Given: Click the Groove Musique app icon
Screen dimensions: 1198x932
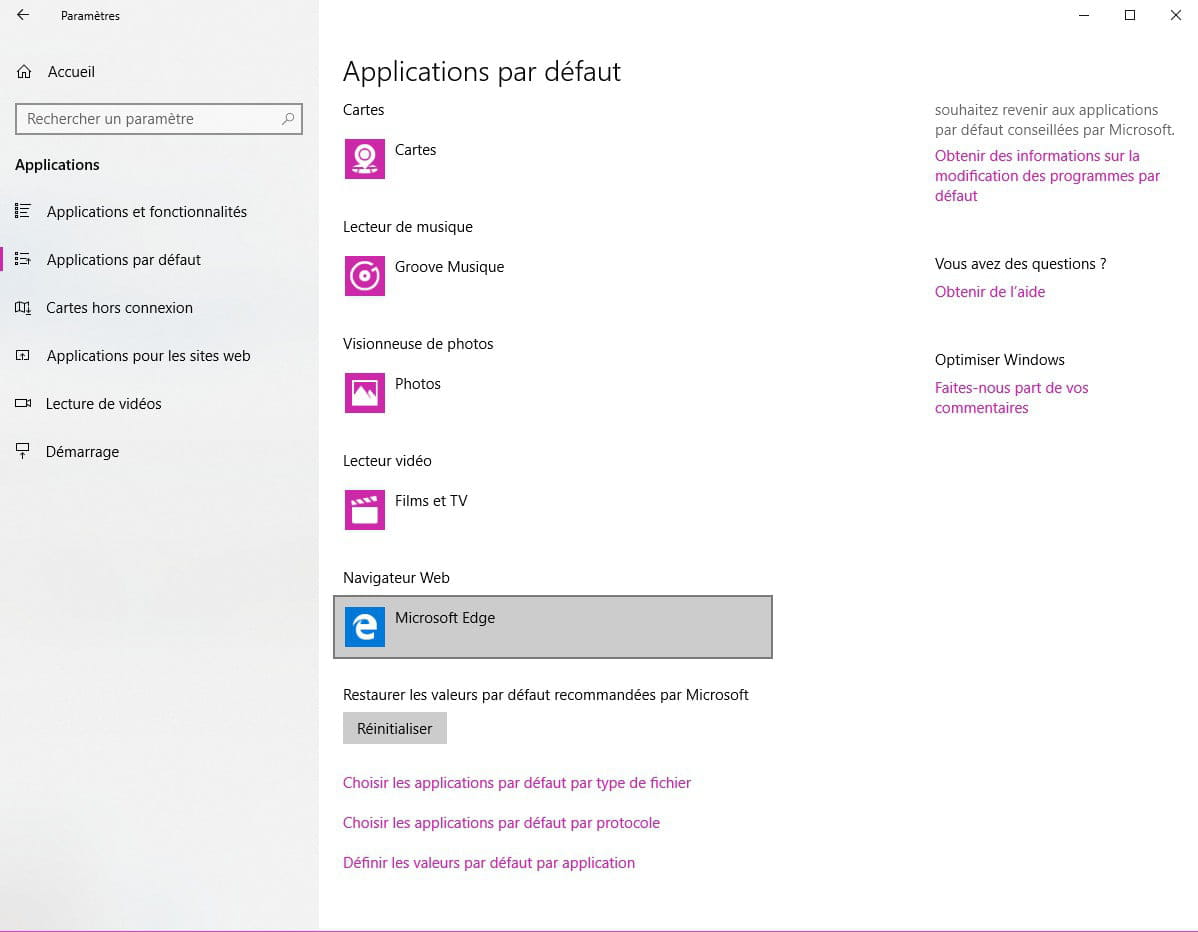Looking at the screenshot, I should pos(364,276).
